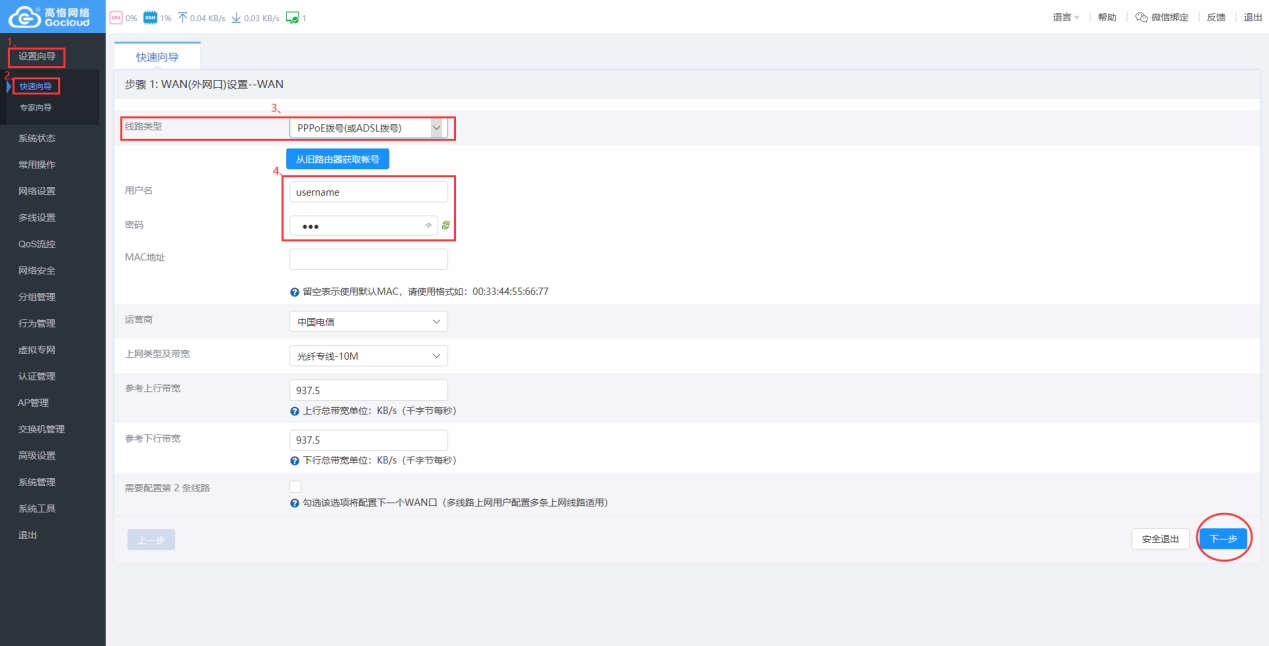1269x646 pixels.
Task: Click the Gocloud logo icon
Action: pyautogui.click(x=23, y=17)
